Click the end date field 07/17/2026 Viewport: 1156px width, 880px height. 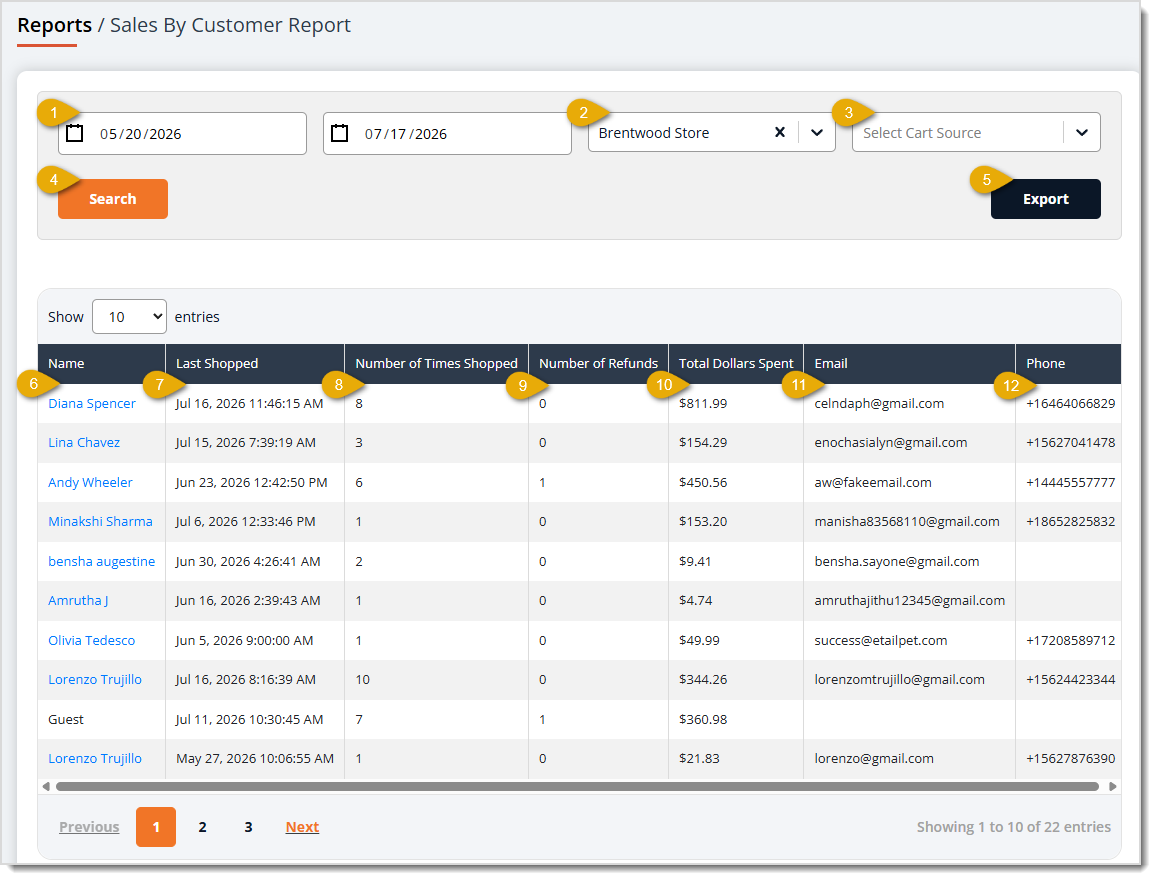[x=447, y=133]
